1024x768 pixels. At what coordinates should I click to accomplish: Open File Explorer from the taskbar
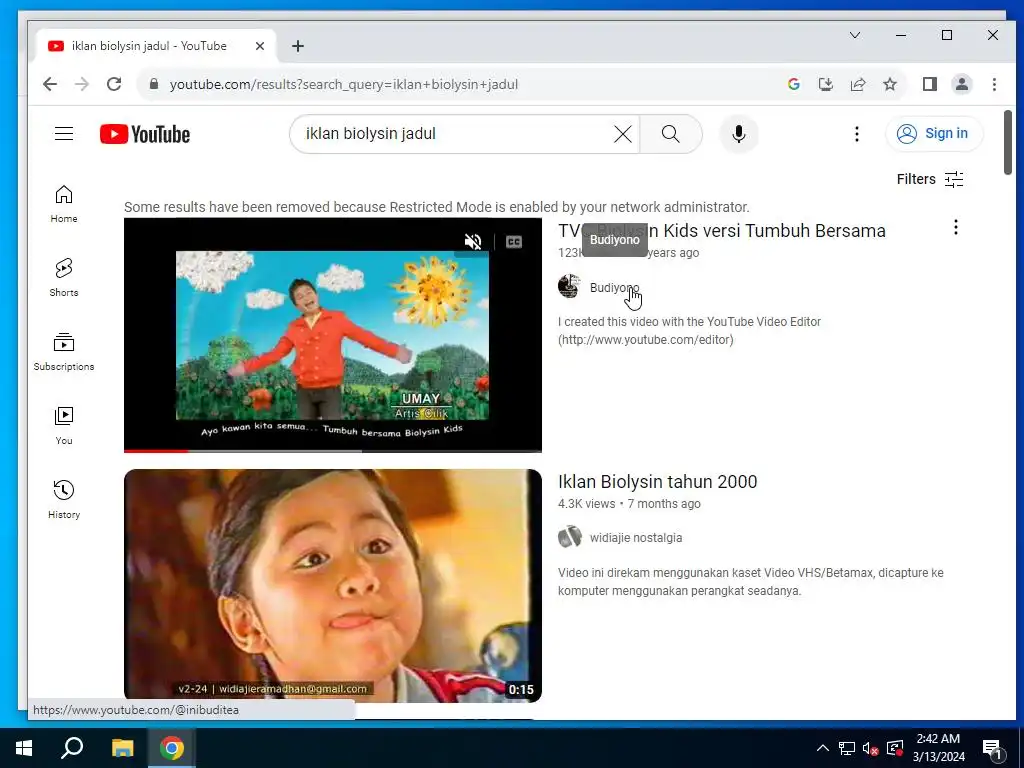click(x=122, y=748)
